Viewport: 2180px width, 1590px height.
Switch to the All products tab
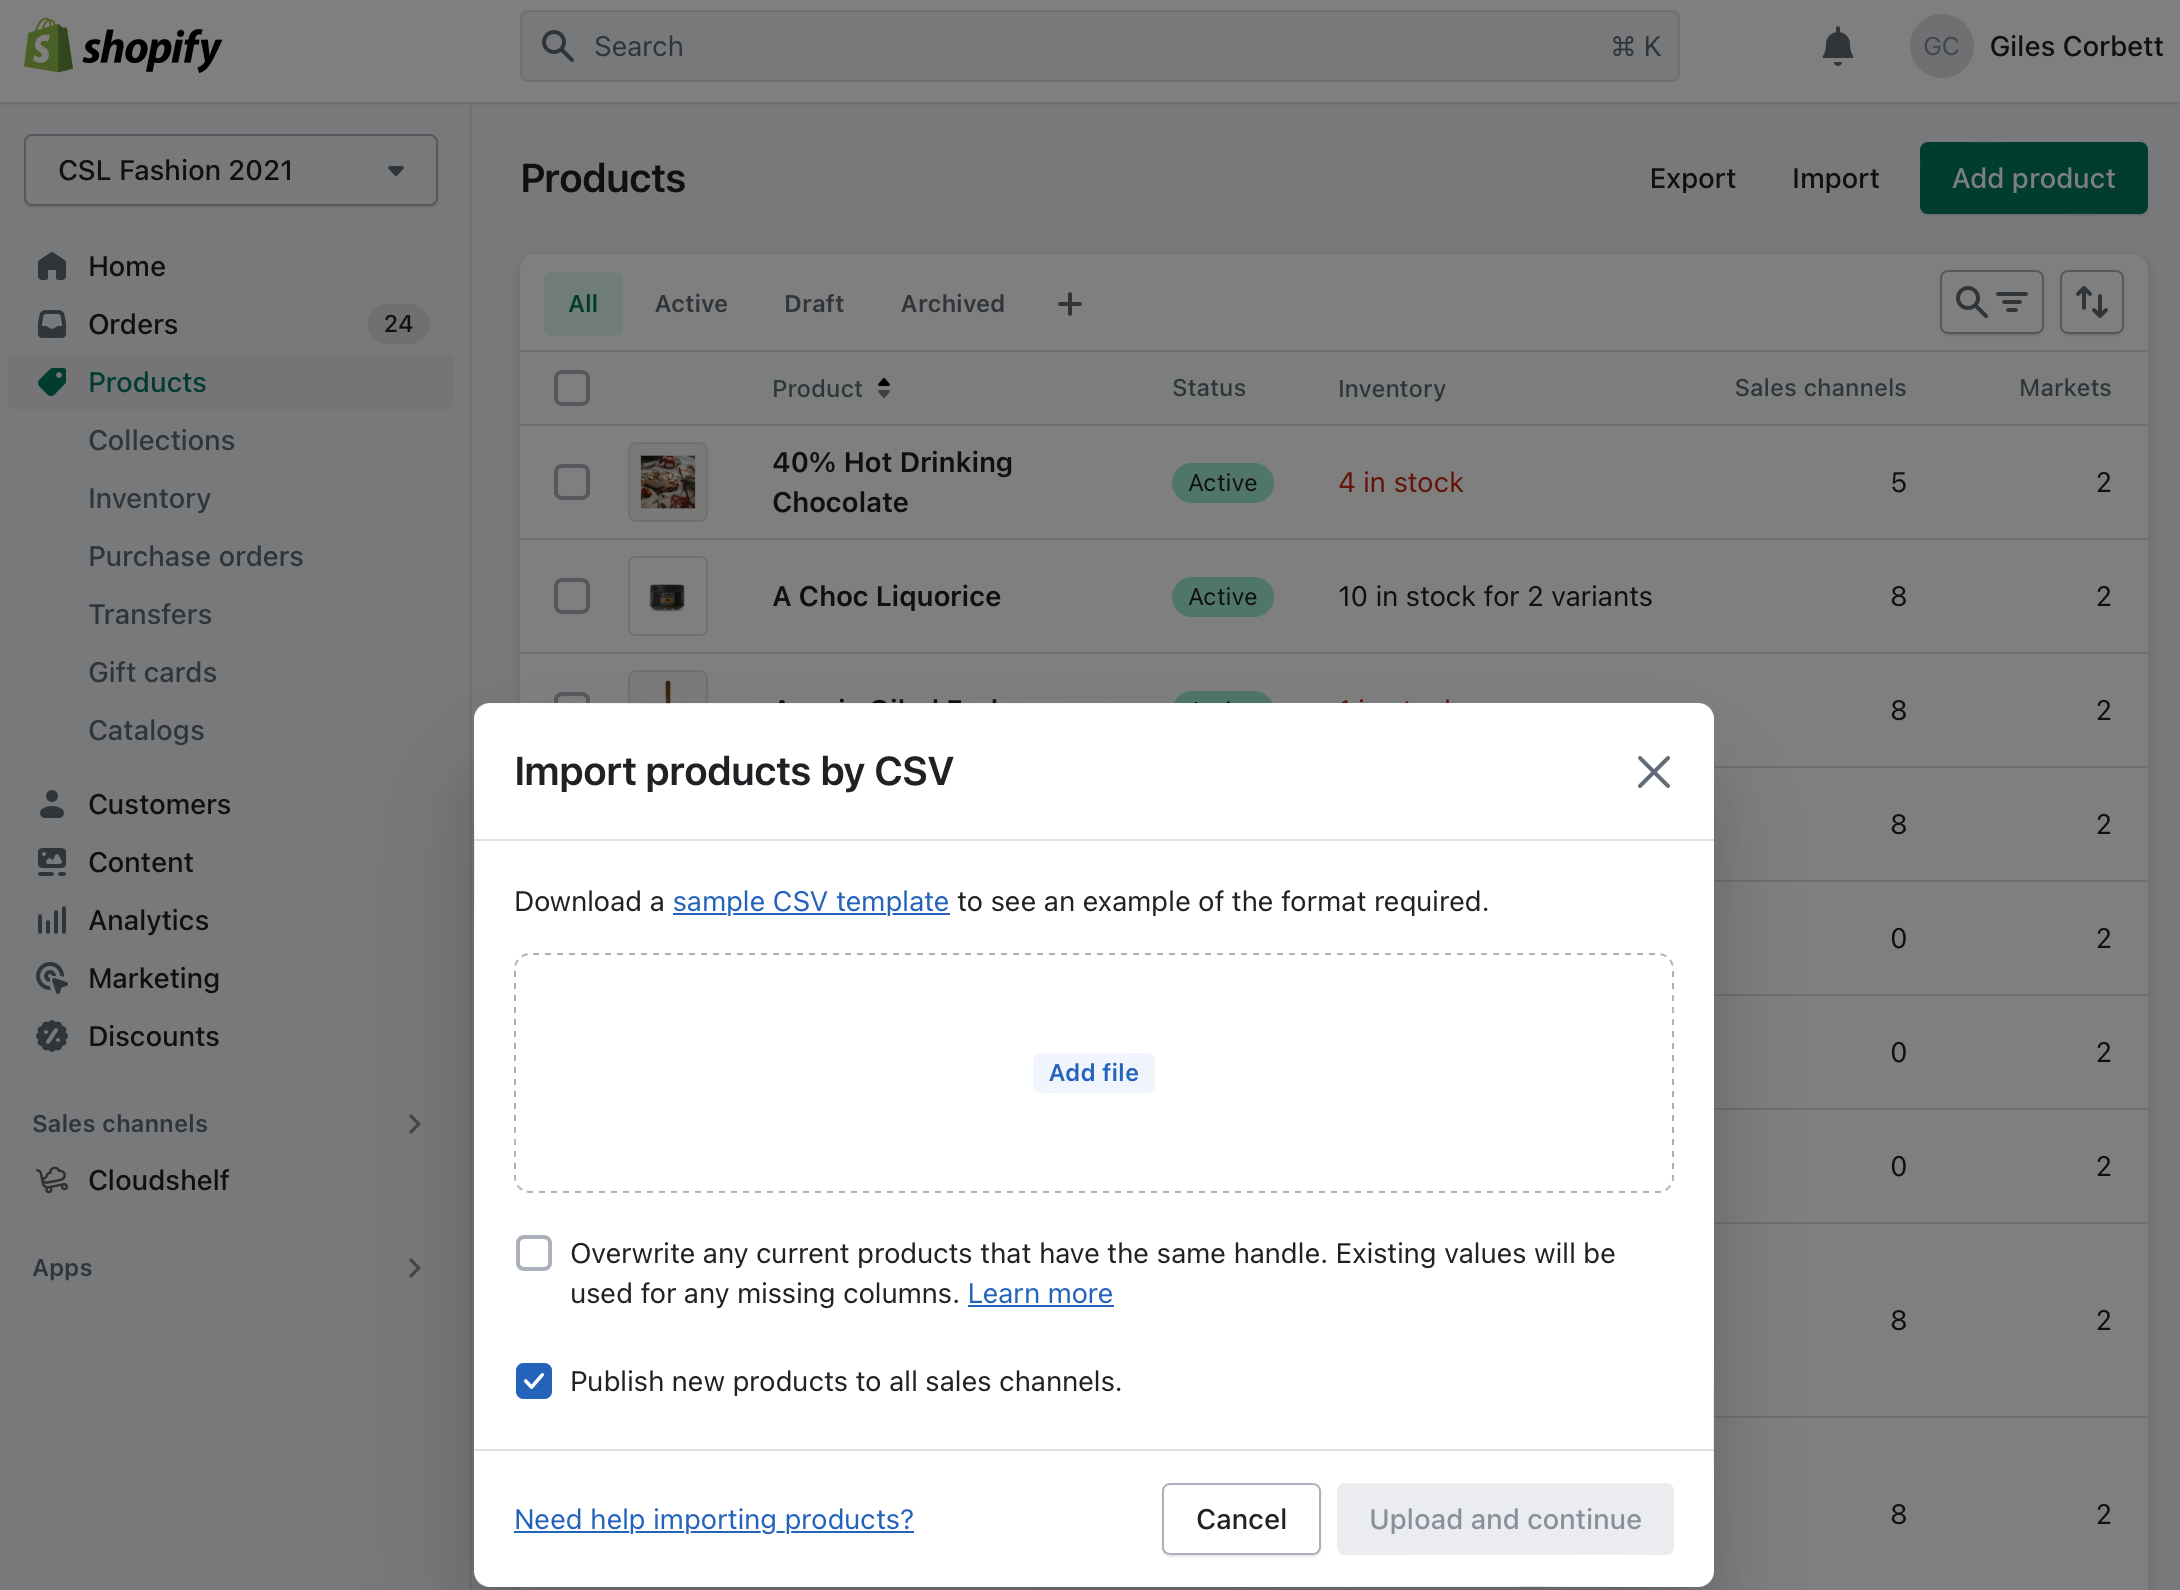(583, 304)
